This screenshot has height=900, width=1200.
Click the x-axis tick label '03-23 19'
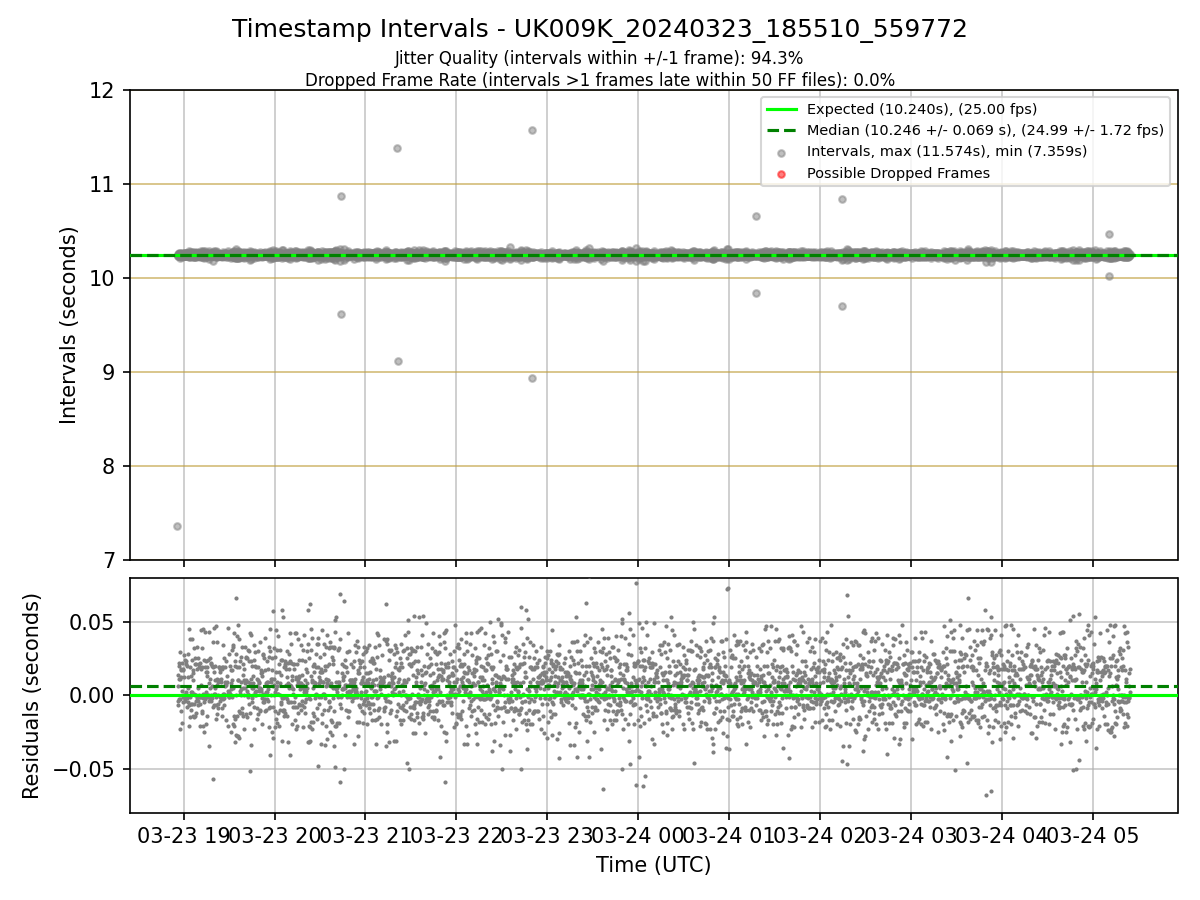coord(183,835)
